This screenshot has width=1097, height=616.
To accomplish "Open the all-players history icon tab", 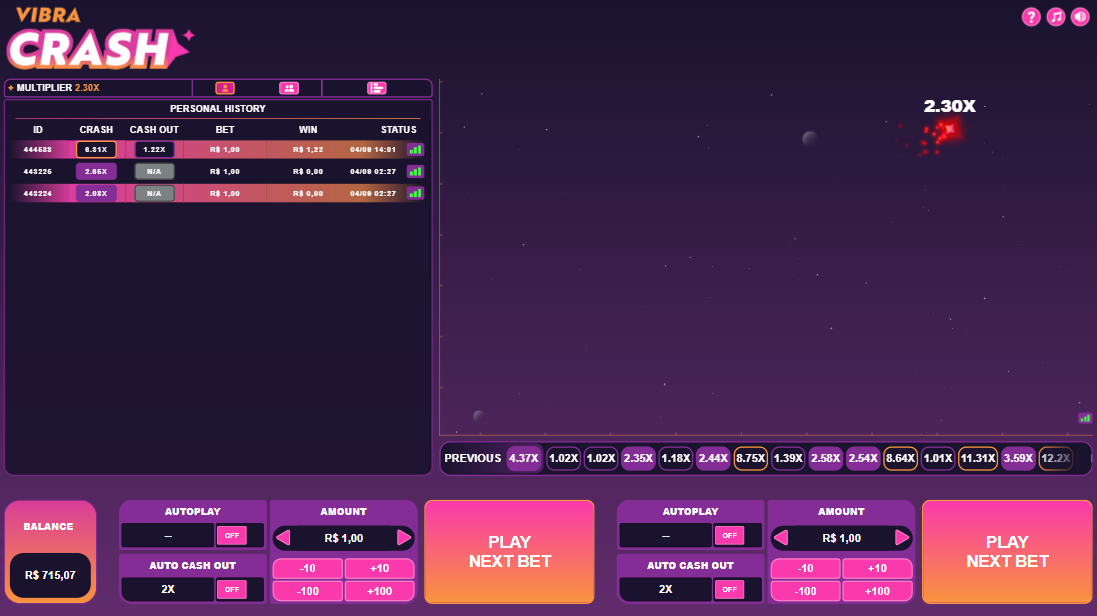I will (289, 88).
